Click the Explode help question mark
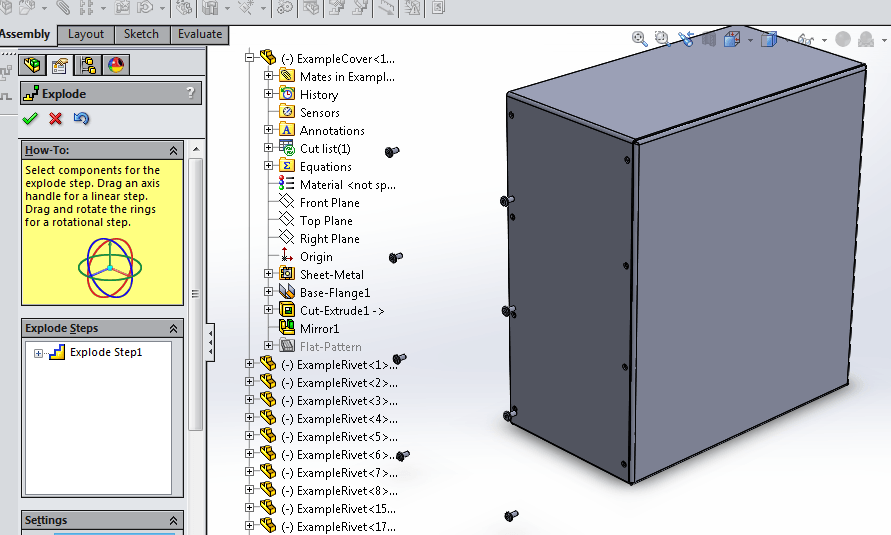Viewport: 891px width, 535px height. coord(190,93)
